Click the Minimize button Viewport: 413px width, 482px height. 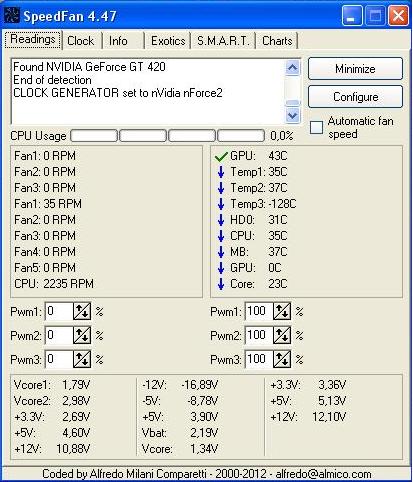[x=355, y=69]
